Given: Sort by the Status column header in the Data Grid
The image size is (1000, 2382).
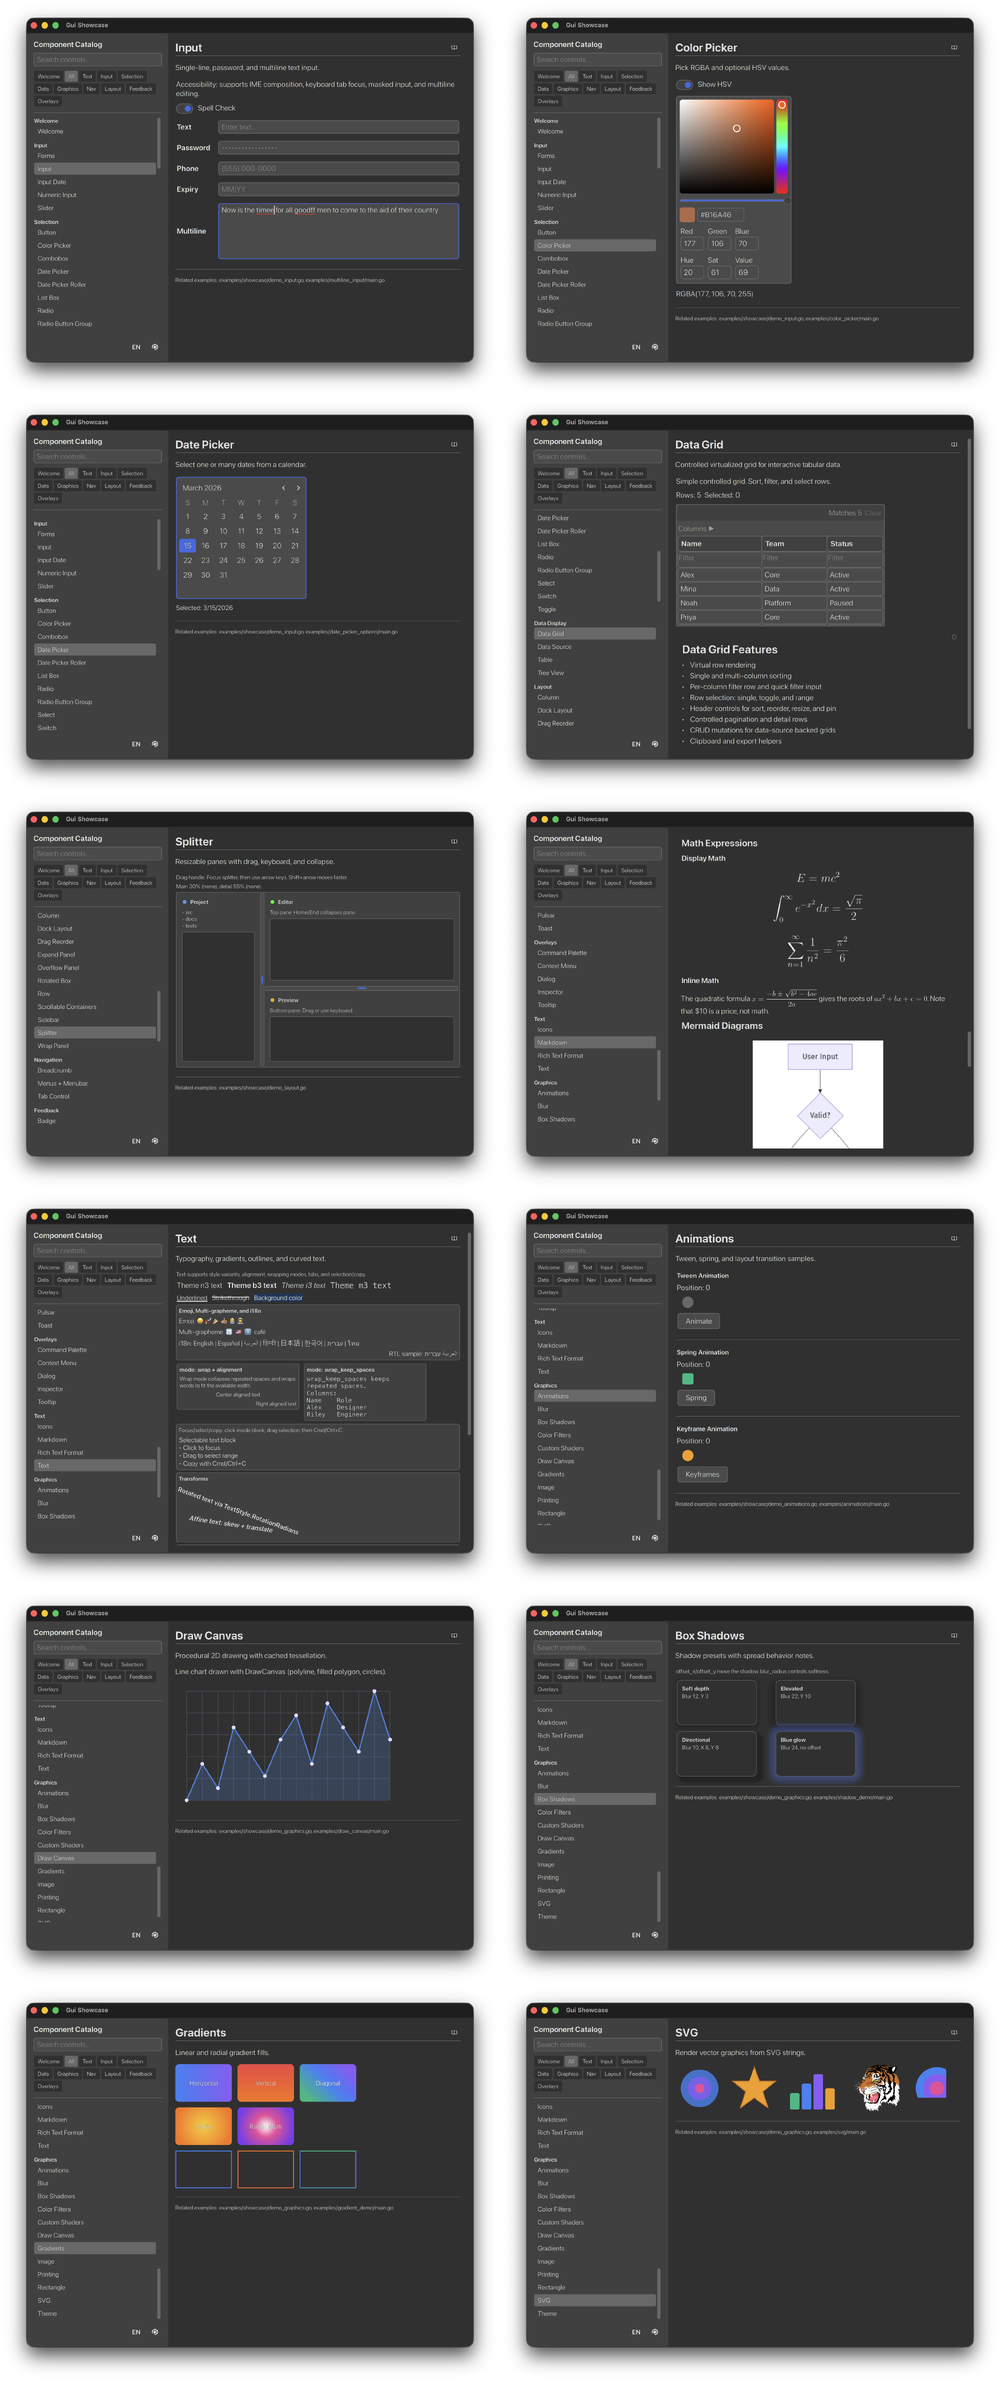Looking at the screenshot, I should [855, 544].
